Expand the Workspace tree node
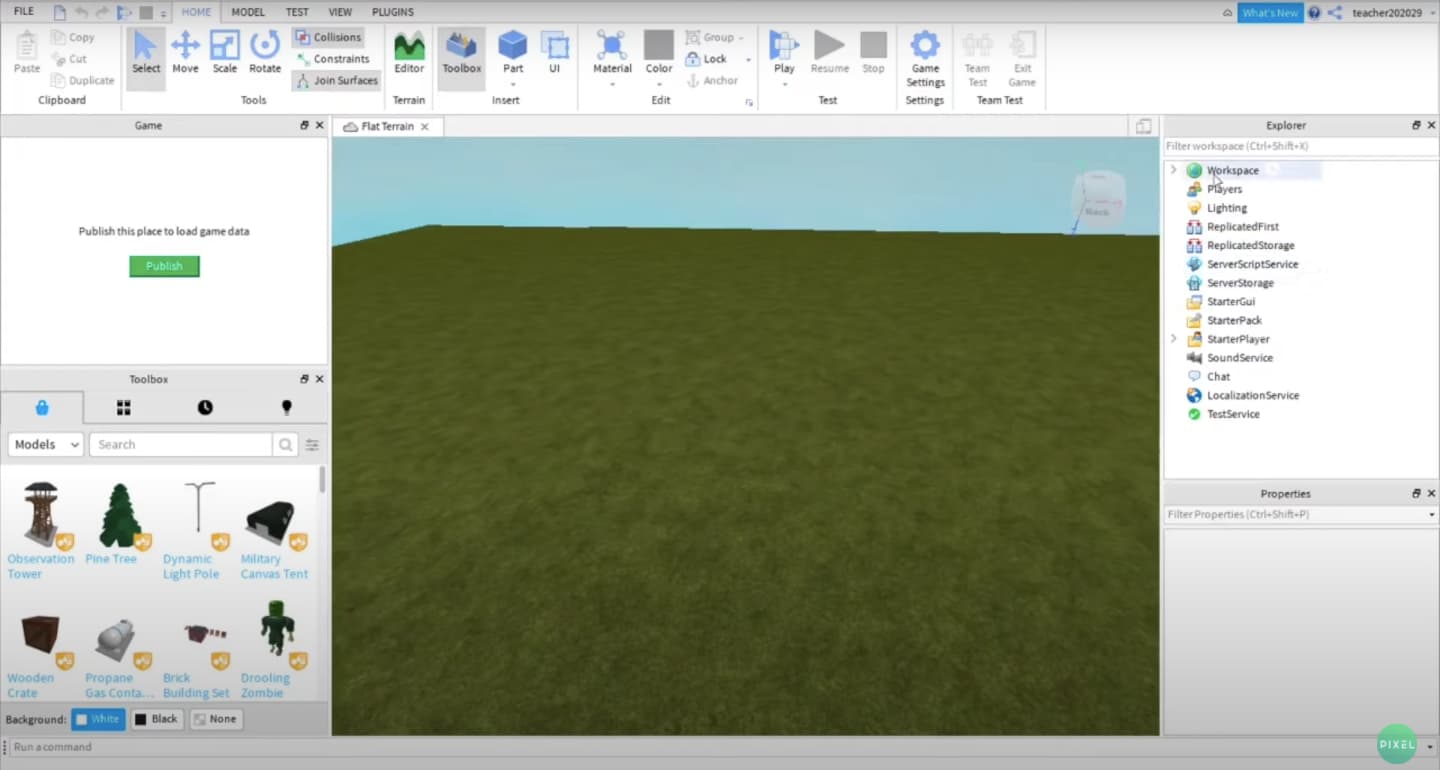Screen dimensions: 1440x770 [x=1174, y=170]
